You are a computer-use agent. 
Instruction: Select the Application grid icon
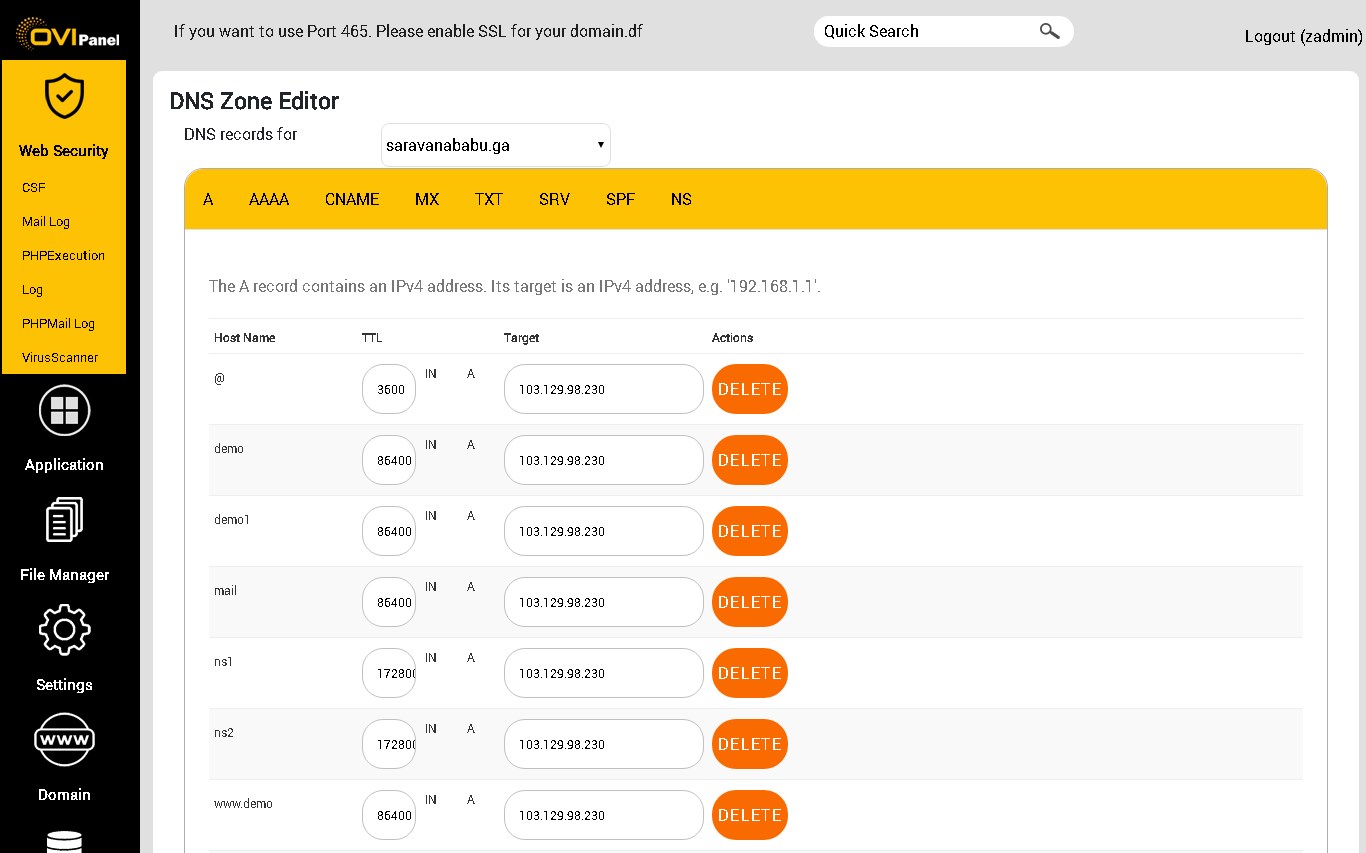pyautogui.click(x=64, y=410)
